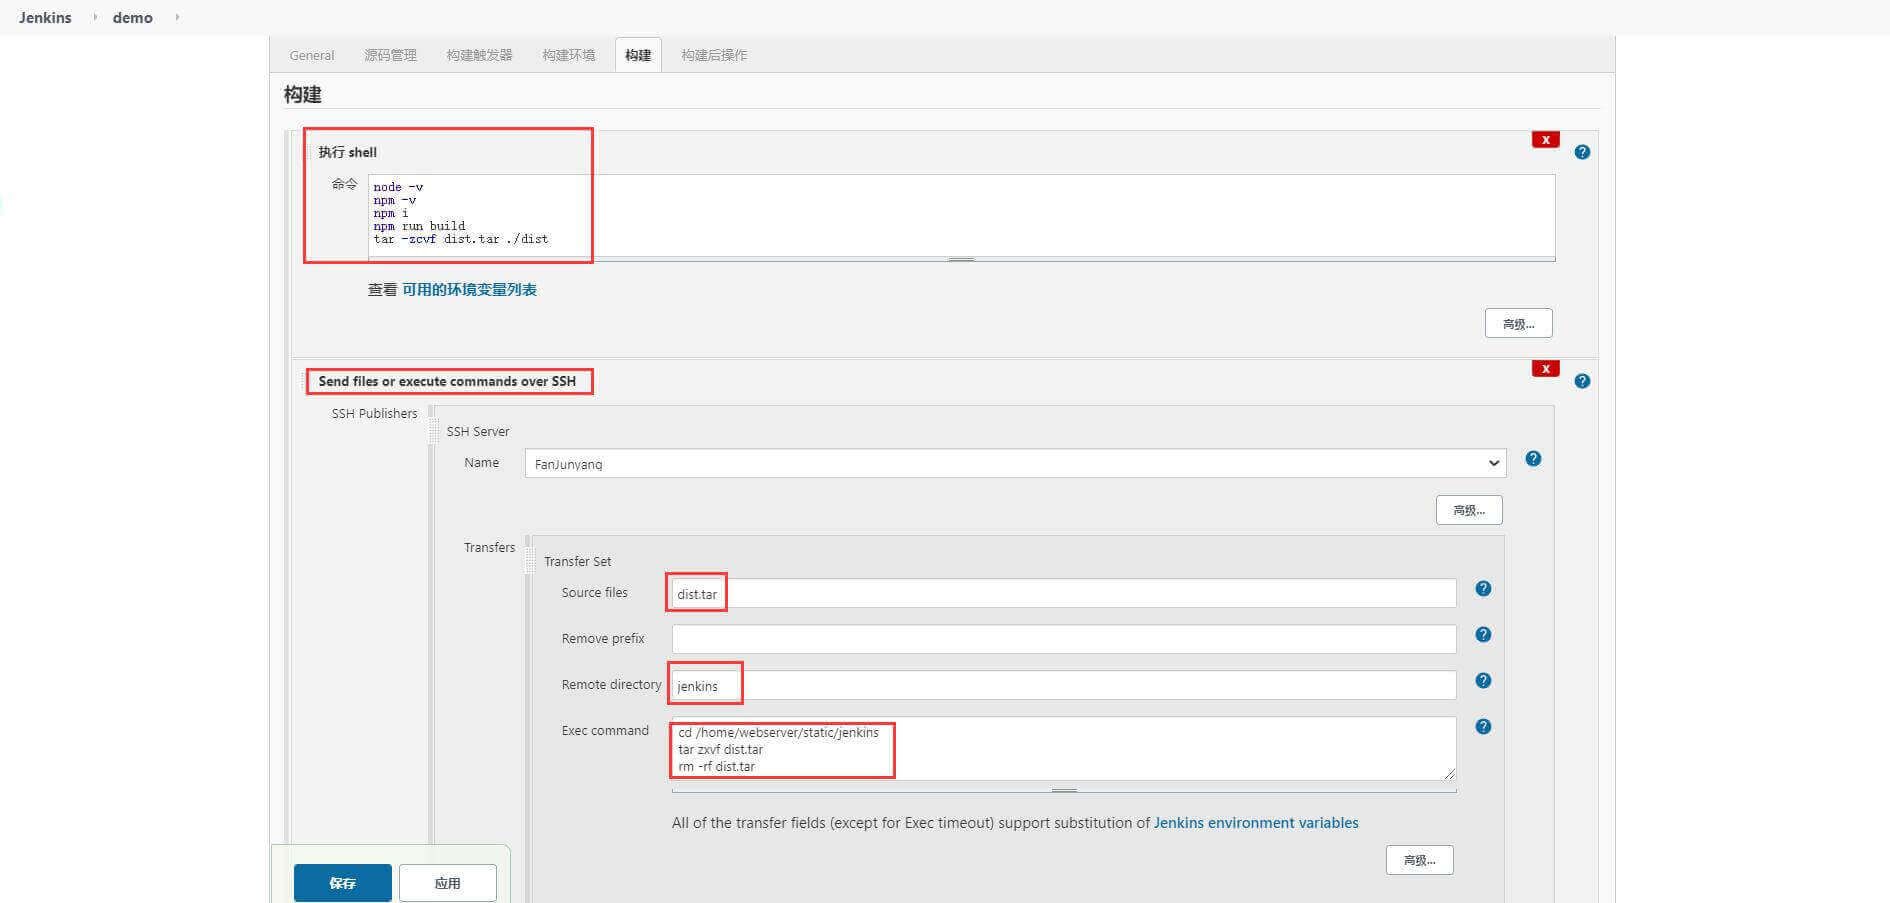Open the 可用的环境变量列表 link
This screenshot has height=903, width=1890.
tap(469, 290)
